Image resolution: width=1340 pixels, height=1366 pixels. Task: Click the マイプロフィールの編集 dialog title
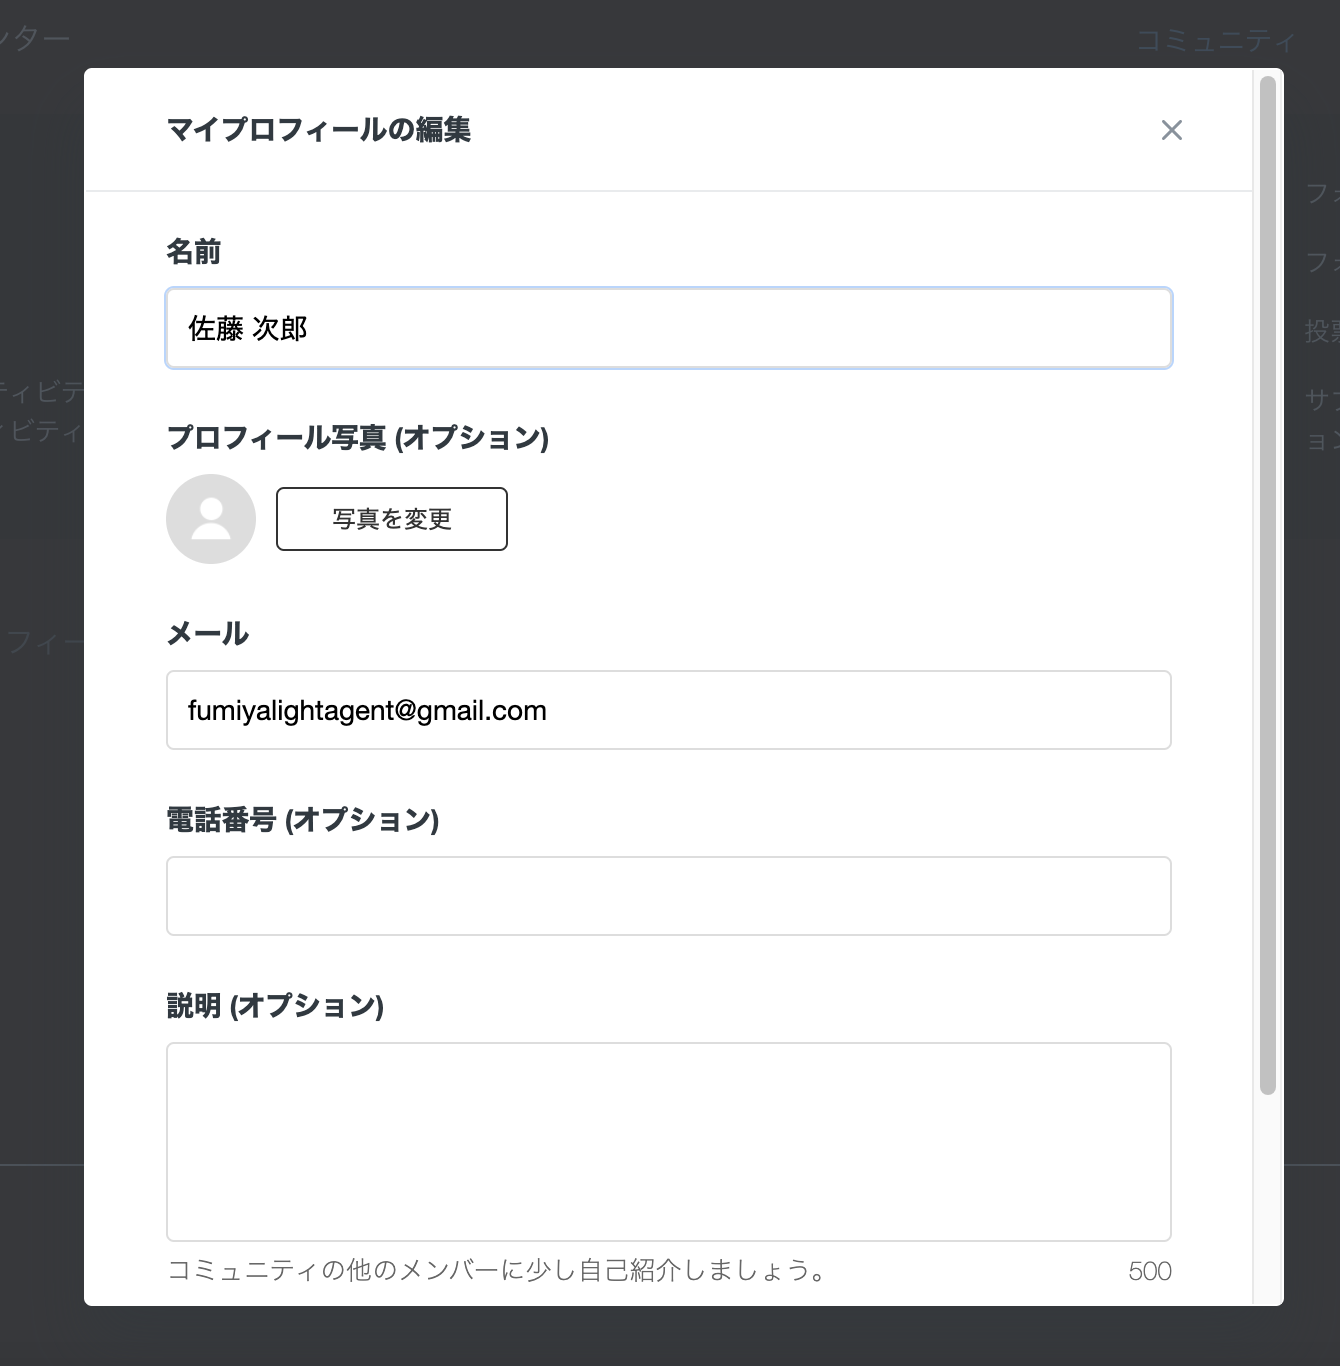click(322, 128)
